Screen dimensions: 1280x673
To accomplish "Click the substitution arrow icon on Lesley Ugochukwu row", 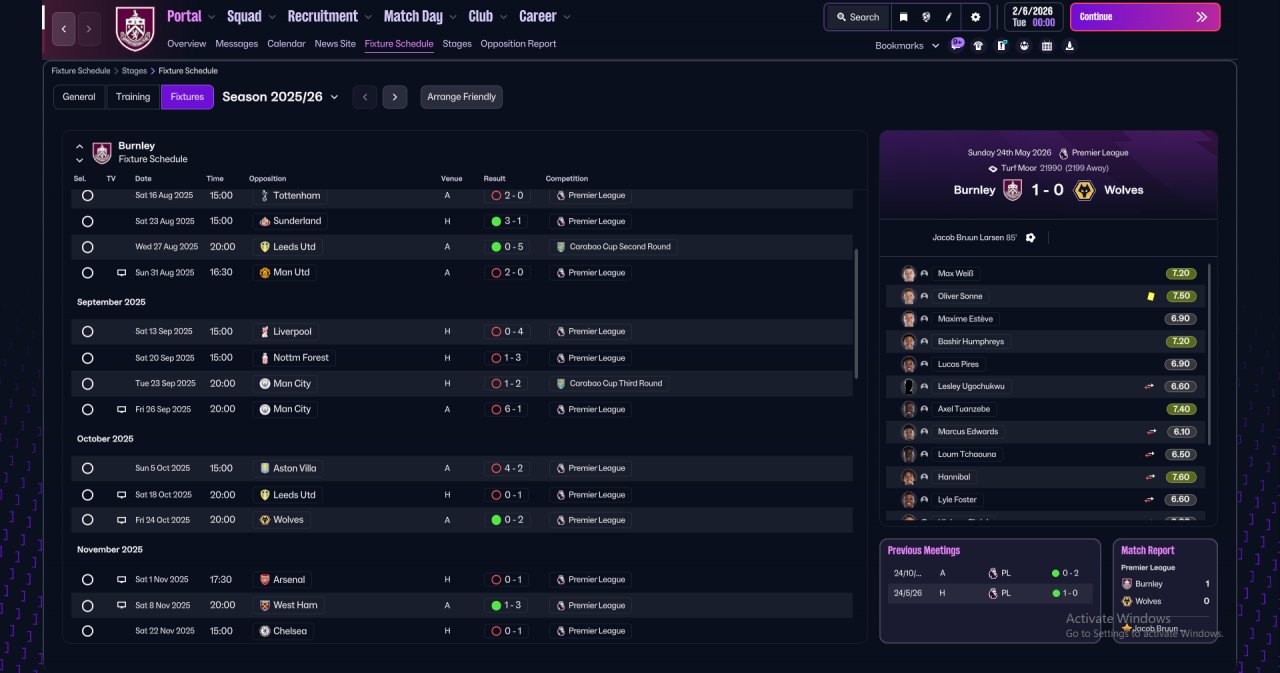I will tap(1151, 386).
